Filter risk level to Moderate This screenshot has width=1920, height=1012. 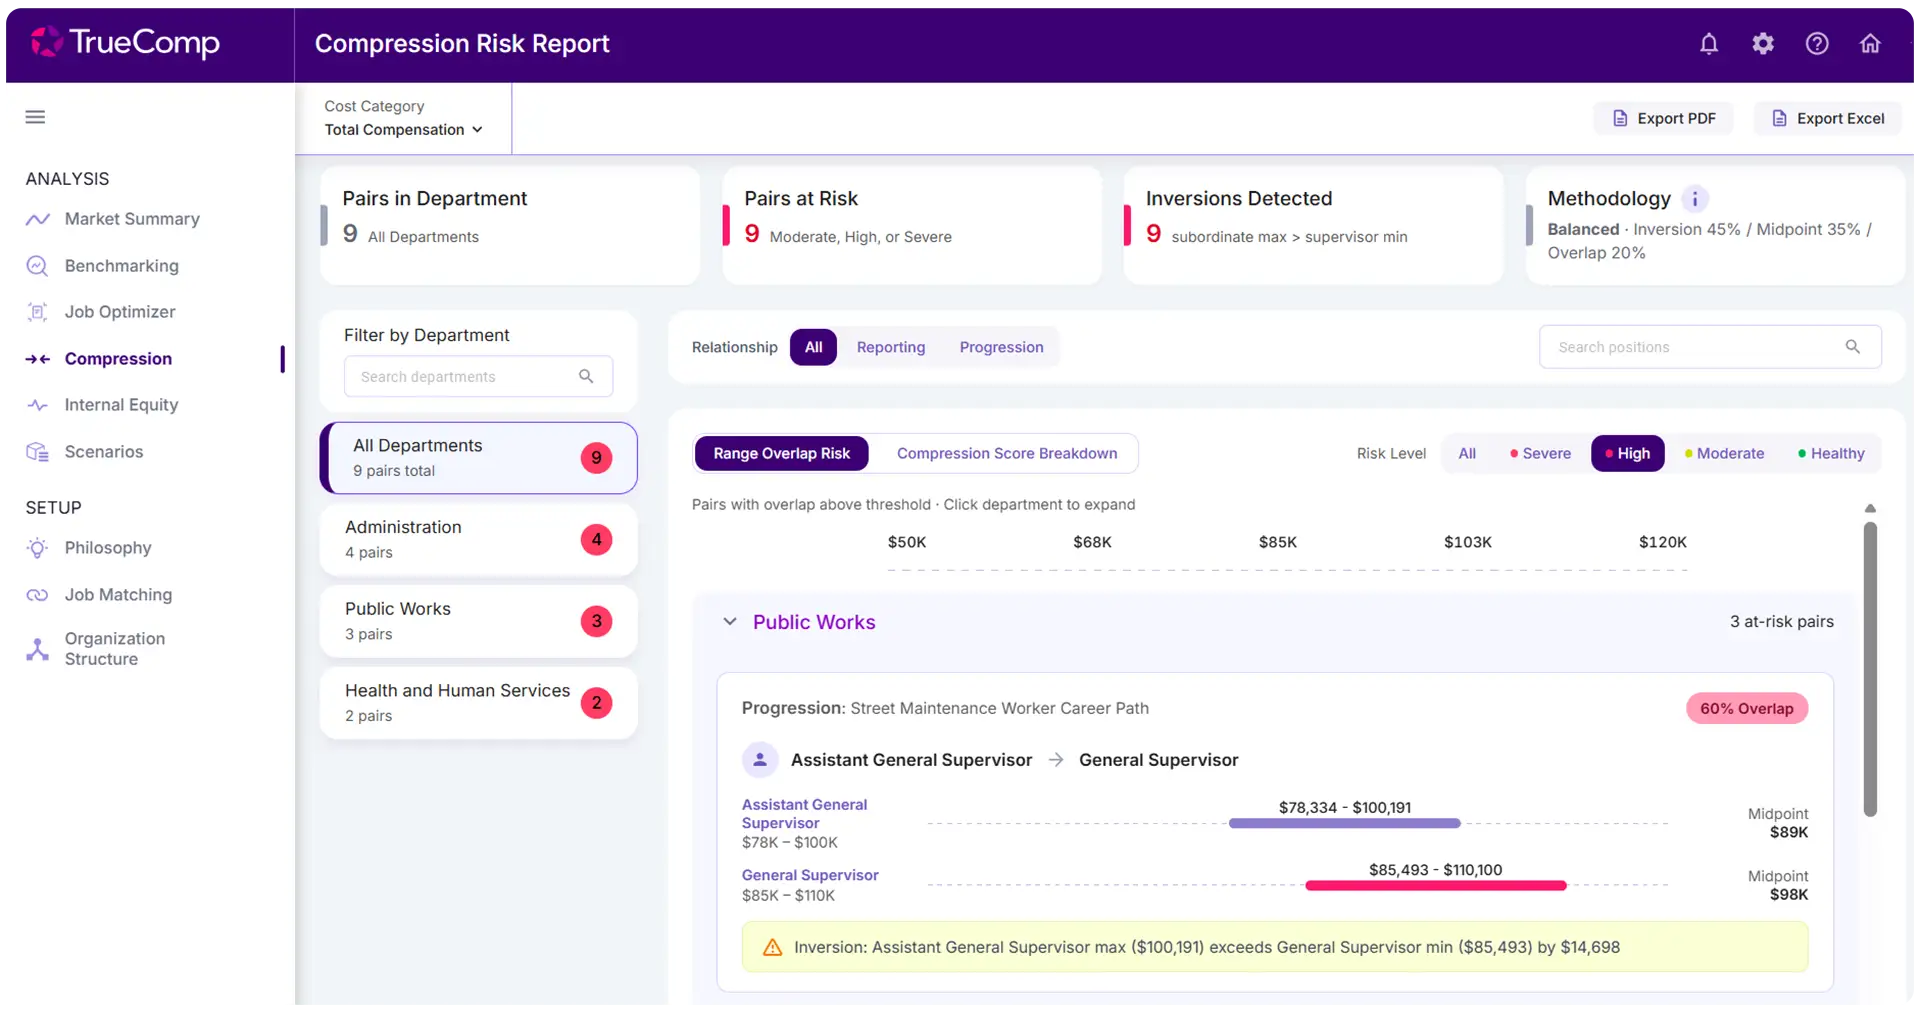pos(1724,453)
